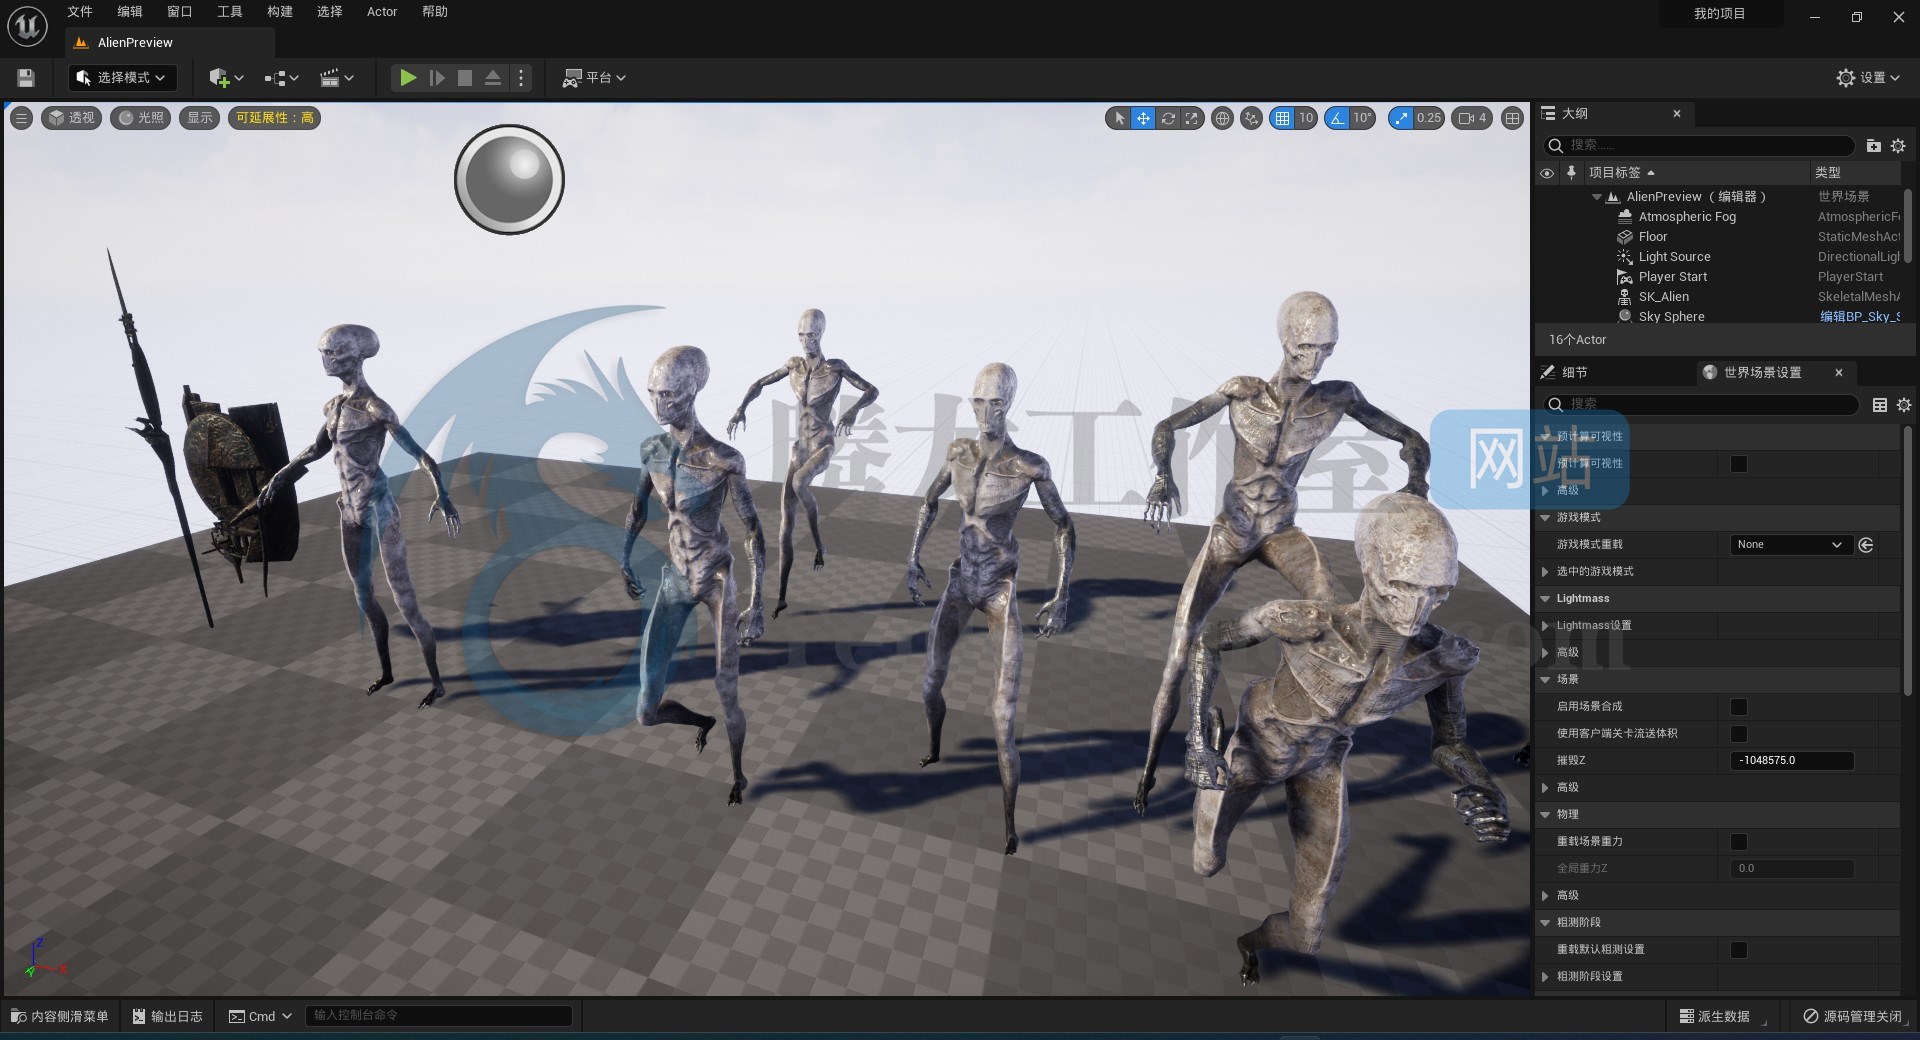The image size is (1920, 1040).
Task: Activate the Translate (move) tool
Action: (x=1143, y=118)
